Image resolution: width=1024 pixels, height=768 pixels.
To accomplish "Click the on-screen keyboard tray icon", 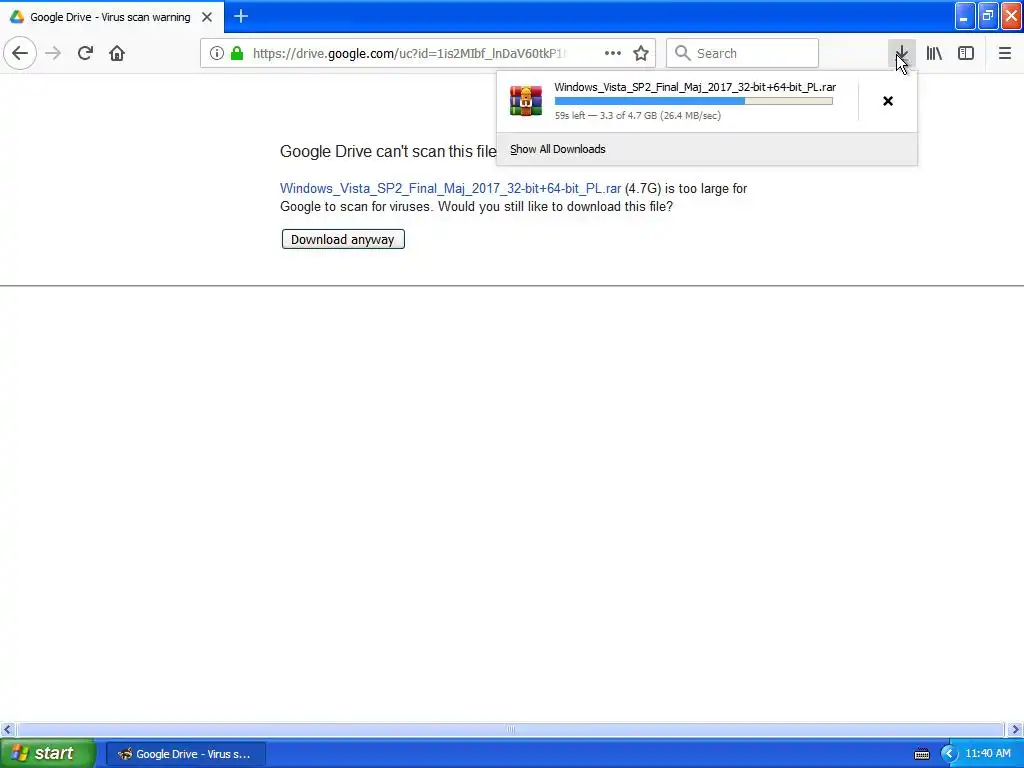I will [921, 754].
